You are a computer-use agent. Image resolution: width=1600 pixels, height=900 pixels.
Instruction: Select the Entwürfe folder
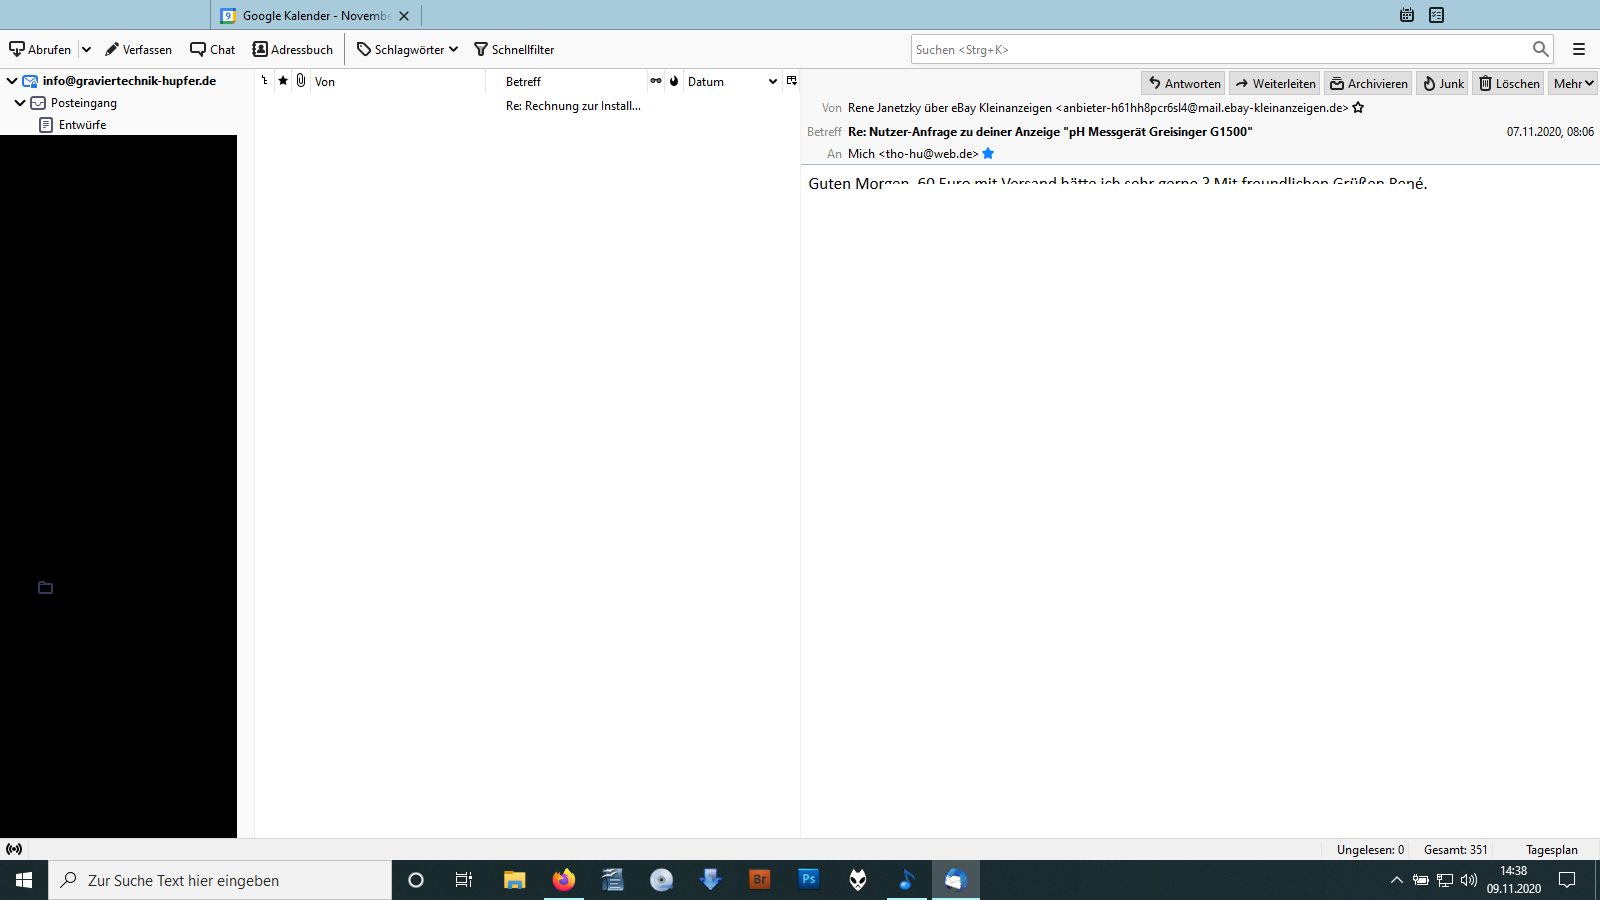82,125
